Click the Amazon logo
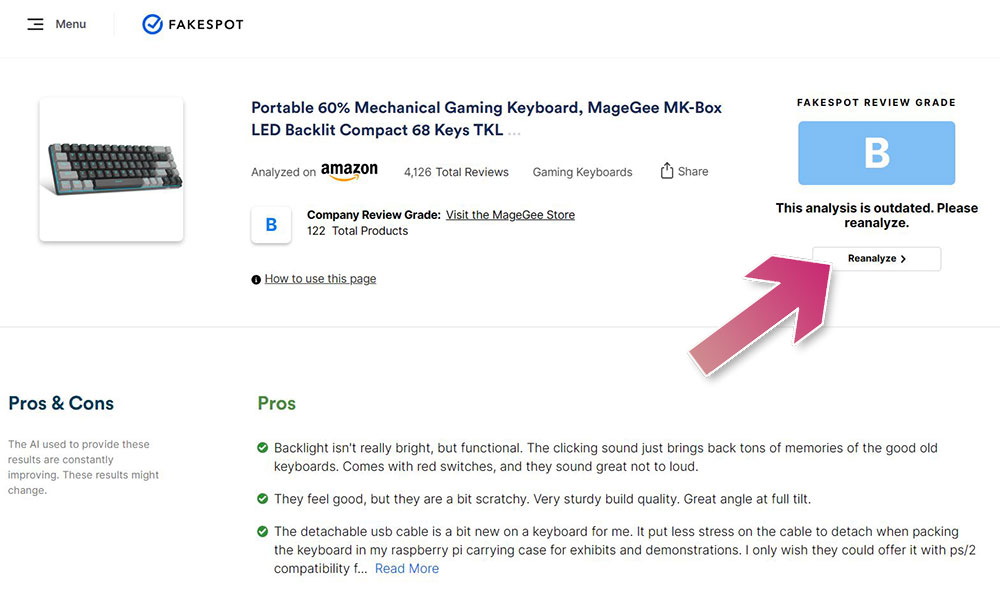This screenshot has width=1000, height=615. pos(349,171)
